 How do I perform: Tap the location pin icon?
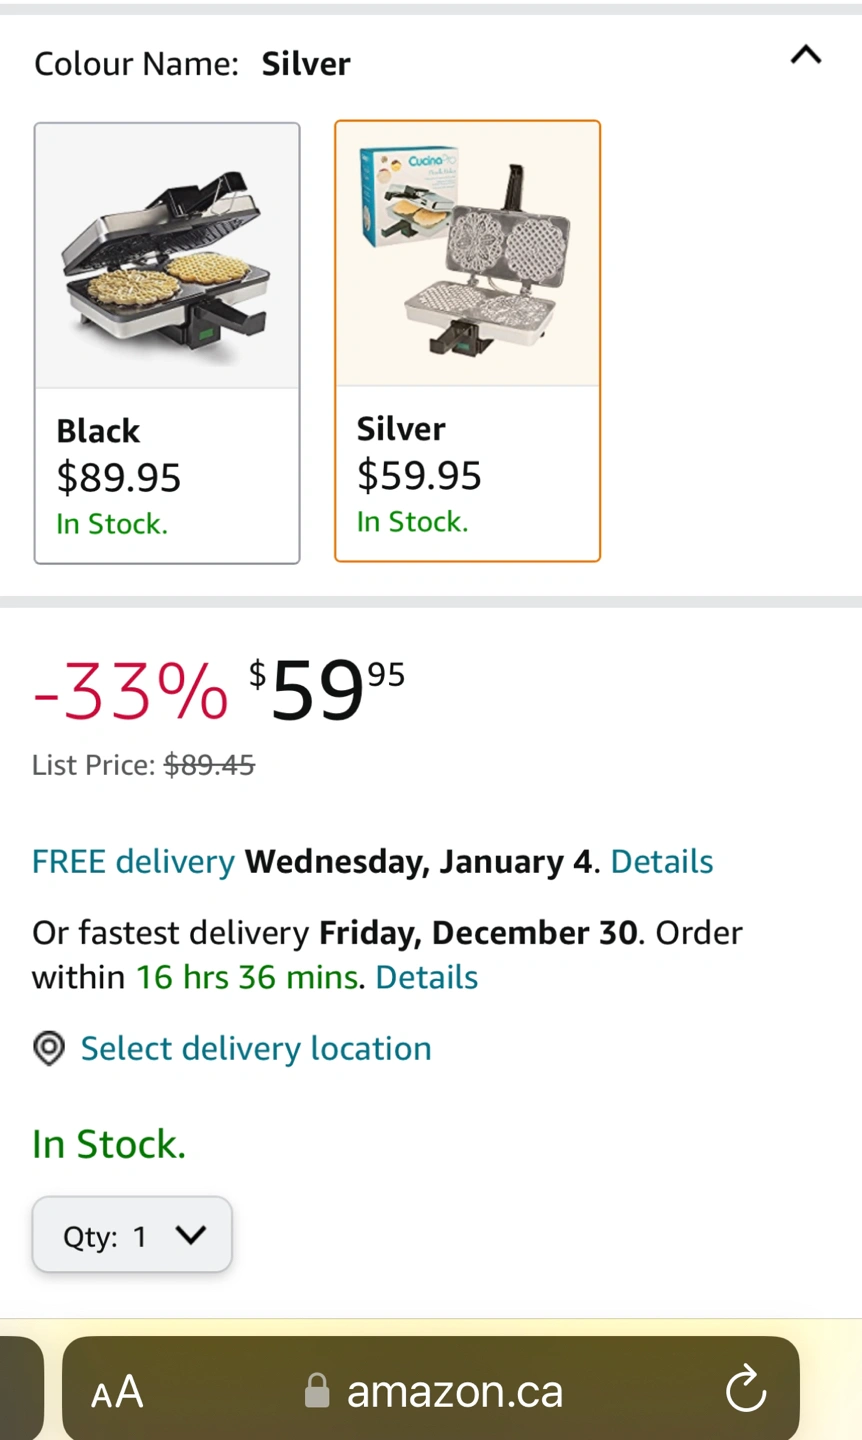click(49, 1048)
